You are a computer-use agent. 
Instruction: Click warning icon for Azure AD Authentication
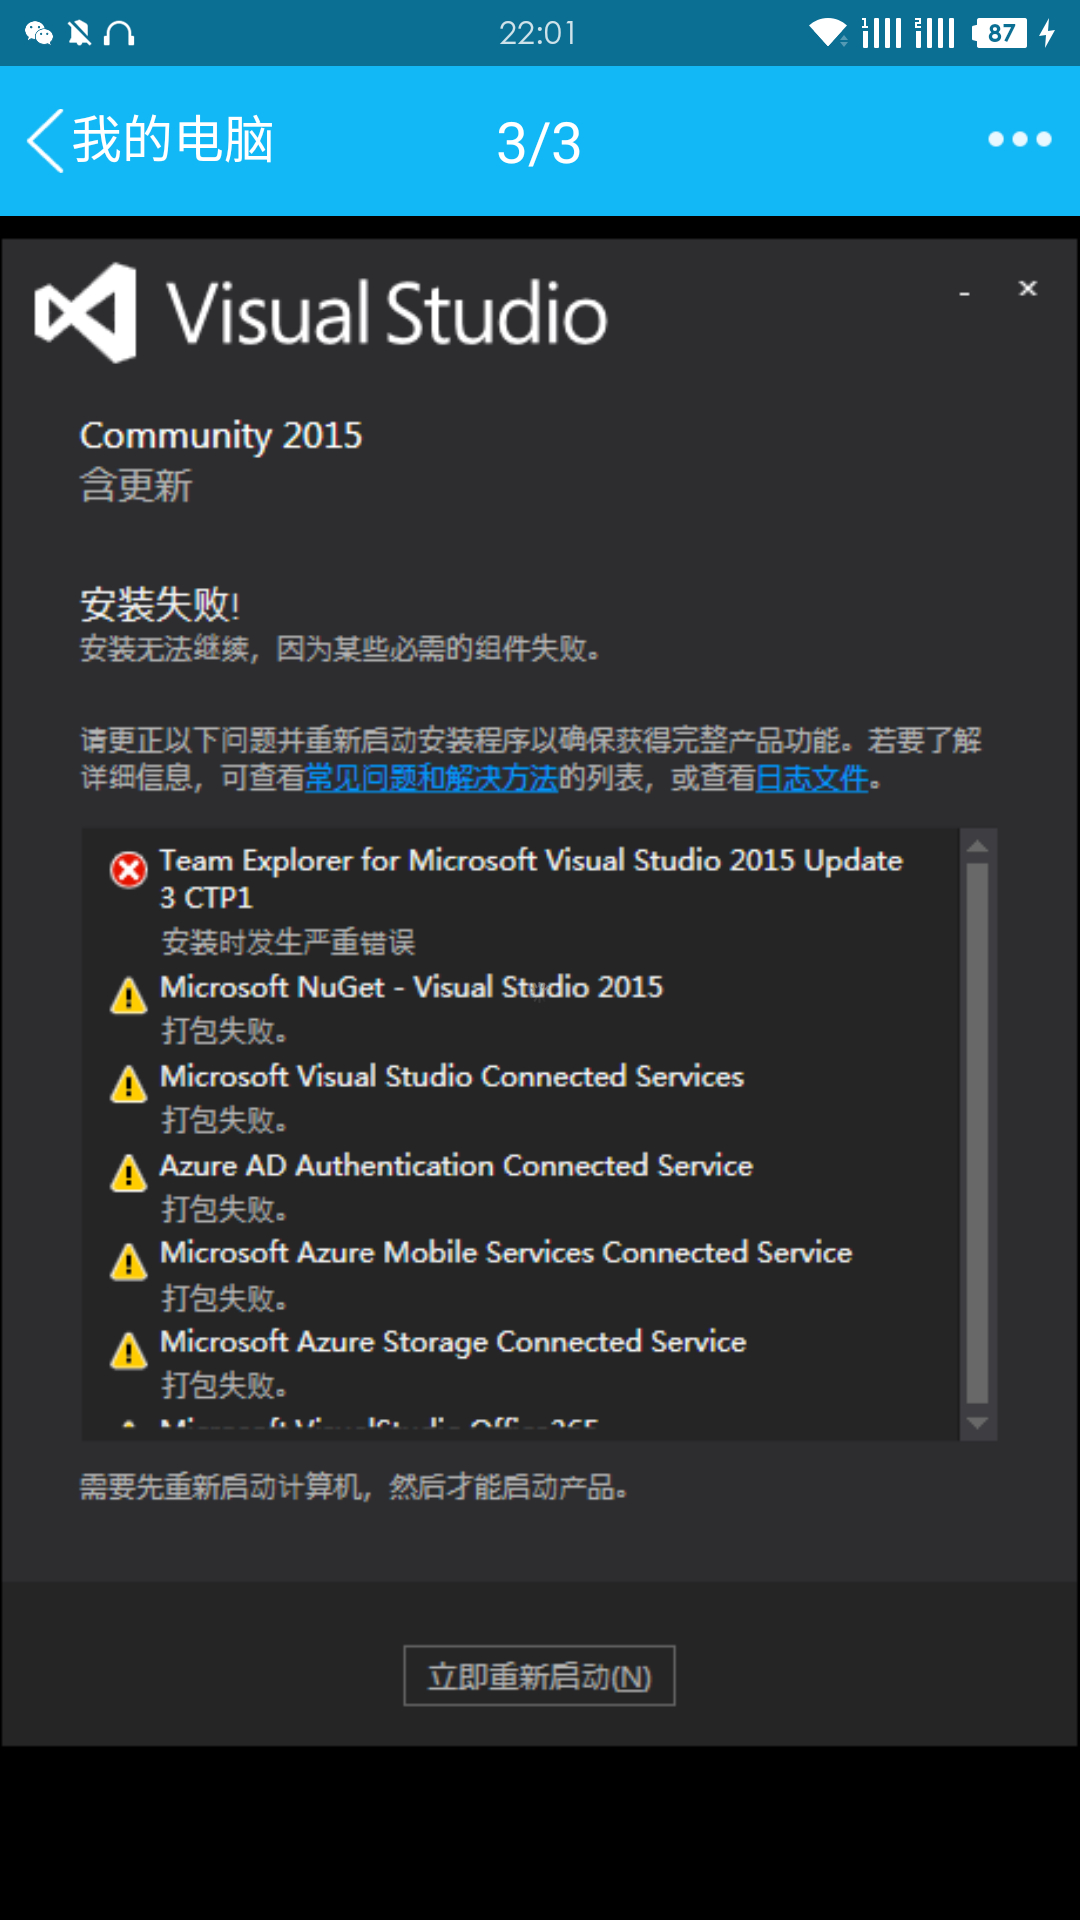[x=129, y=1173]
